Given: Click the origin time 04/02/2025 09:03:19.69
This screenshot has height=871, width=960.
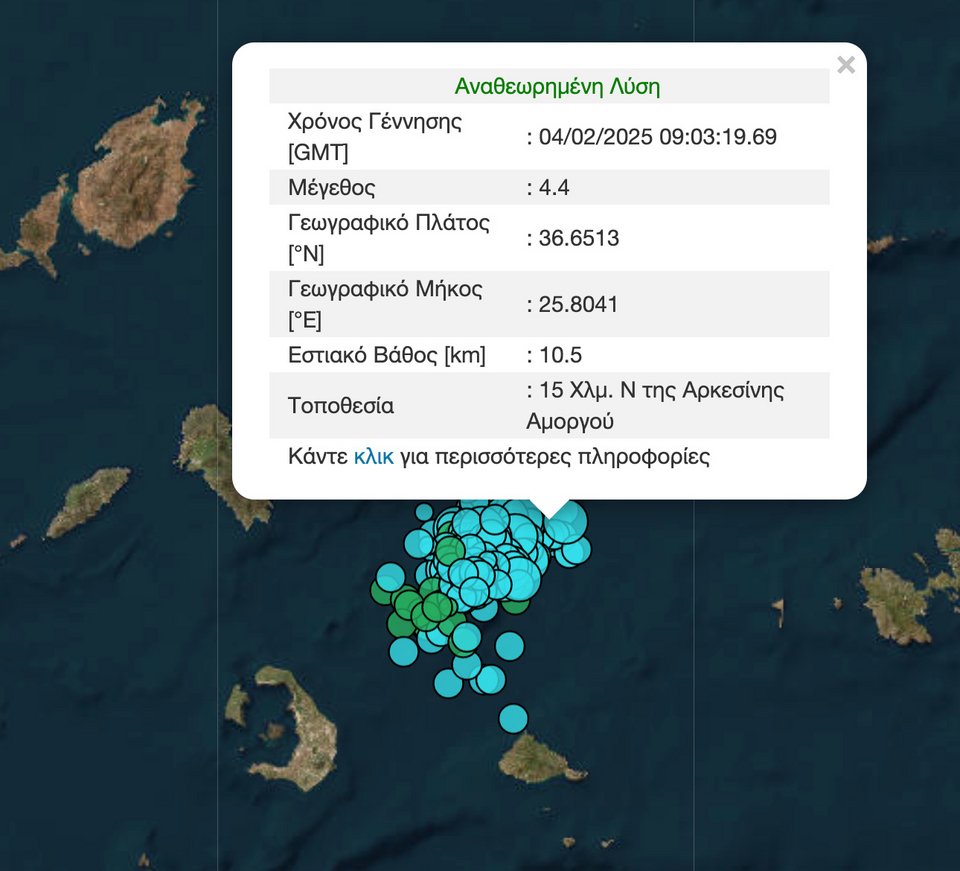Looking at the screenshot, I should click(x=657, y=137).
